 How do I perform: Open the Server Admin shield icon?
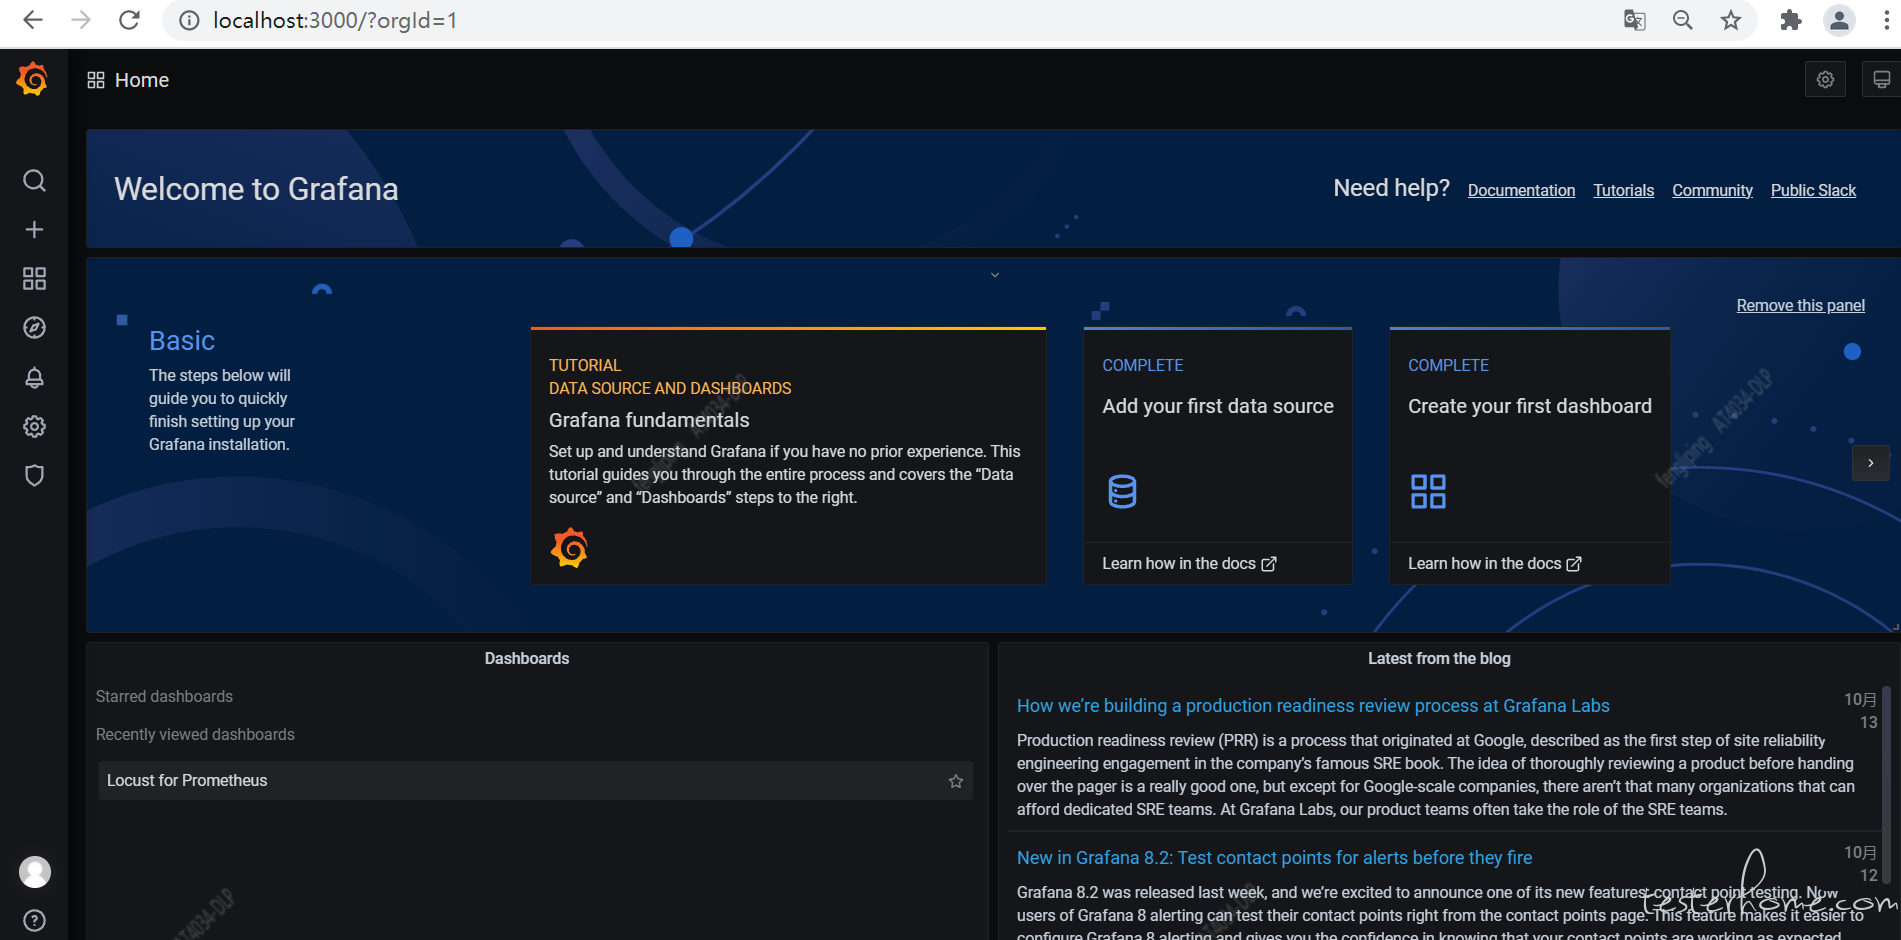pyautogui.click(x=34, y=475)
